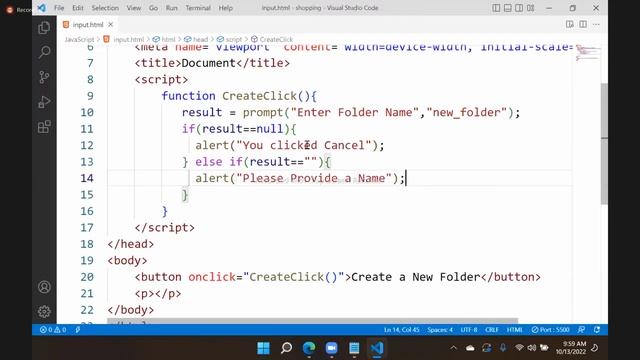
Task: Open the Extensions view
Action: point(44,127)
